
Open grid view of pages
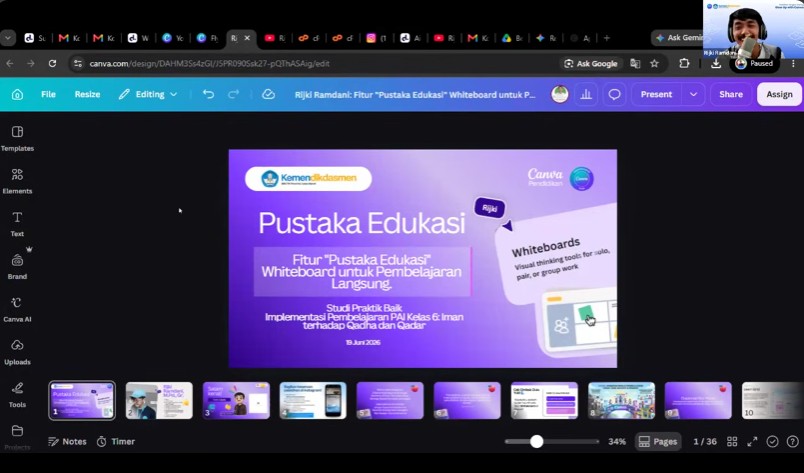pyautogui.click(x=732, y=441)
